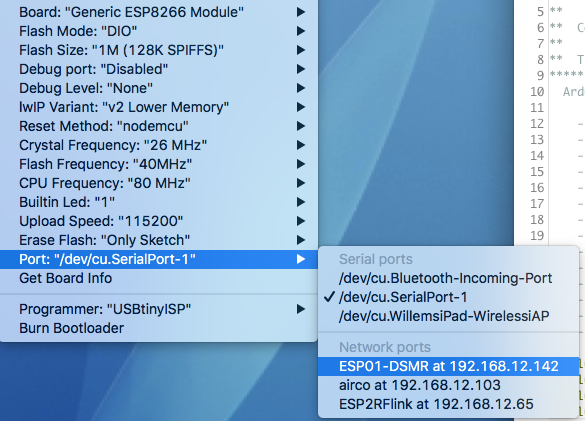Open the Reset Method "nodemcu" submenu

[159, 126]
